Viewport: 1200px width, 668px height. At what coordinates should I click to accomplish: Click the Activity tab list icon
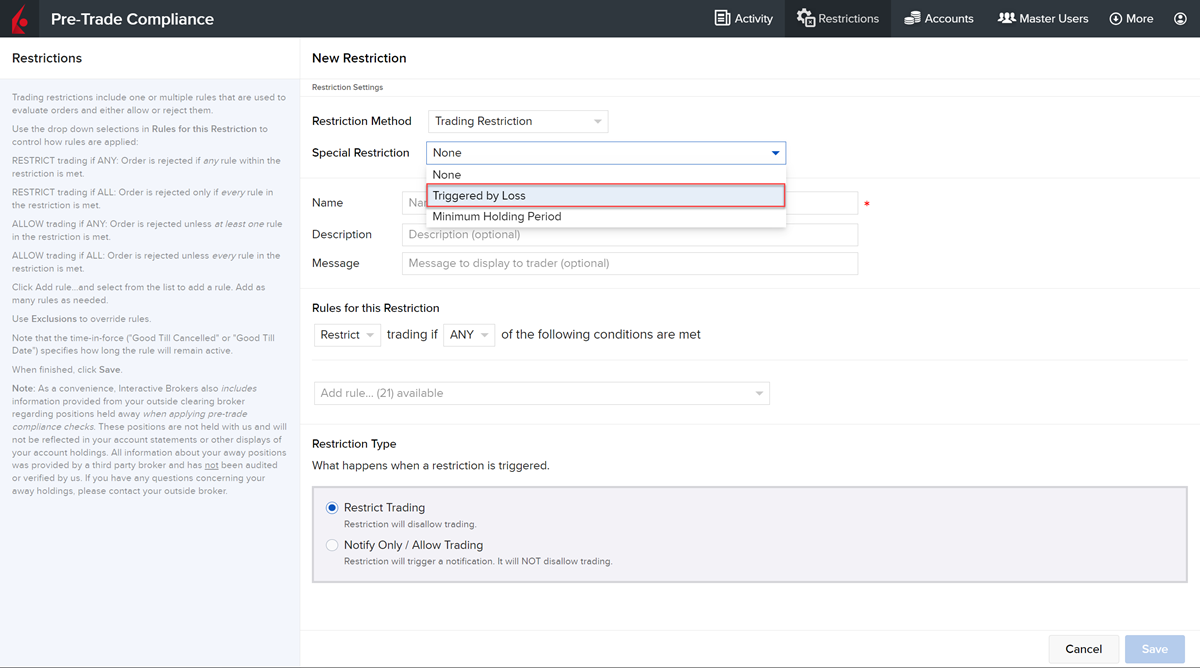tap(722, 18)
